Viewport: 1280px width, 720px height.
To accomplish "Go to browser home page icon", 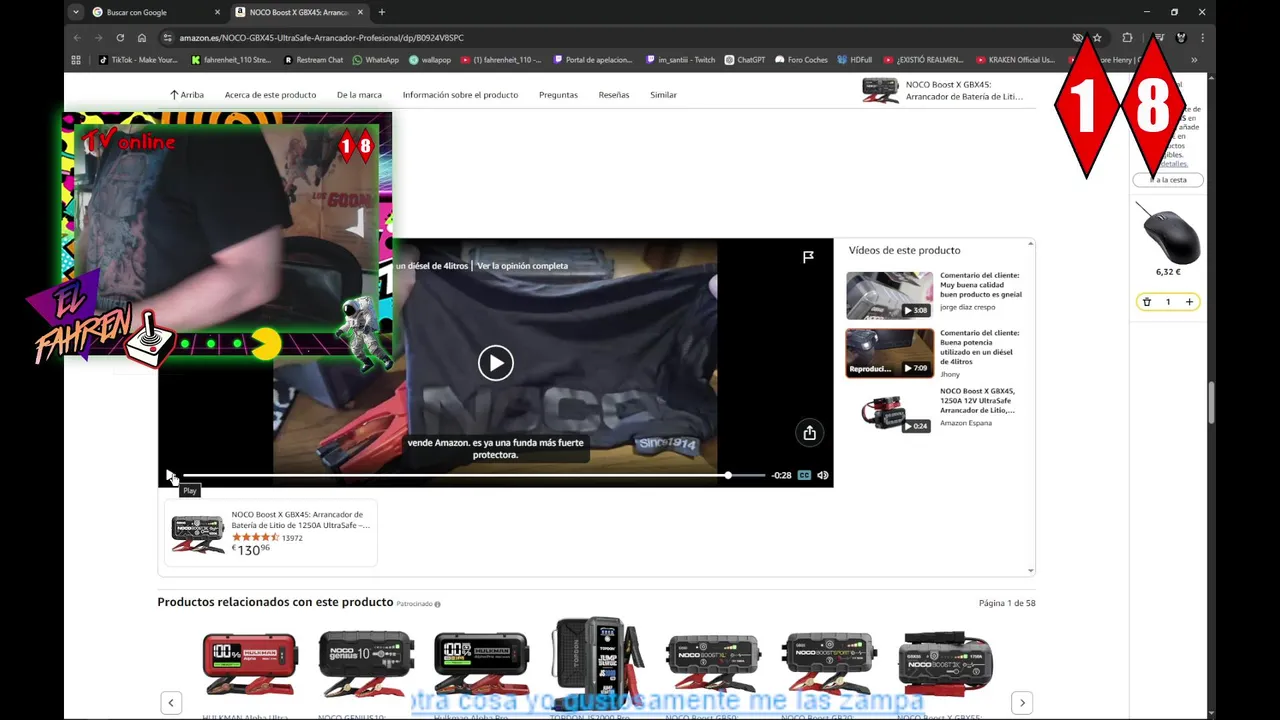I will point(142,38).
